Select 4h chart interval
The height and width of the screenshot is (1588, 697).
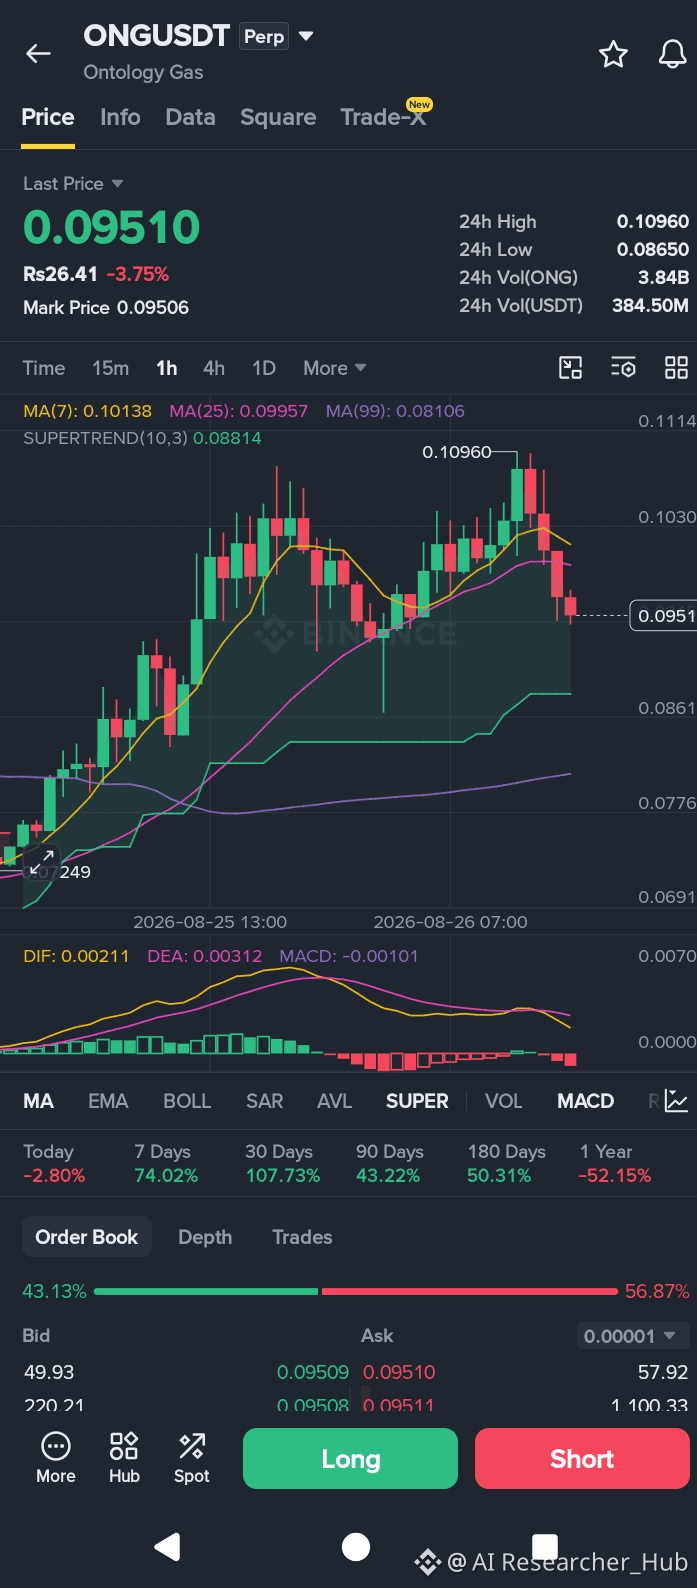point(214,368)
